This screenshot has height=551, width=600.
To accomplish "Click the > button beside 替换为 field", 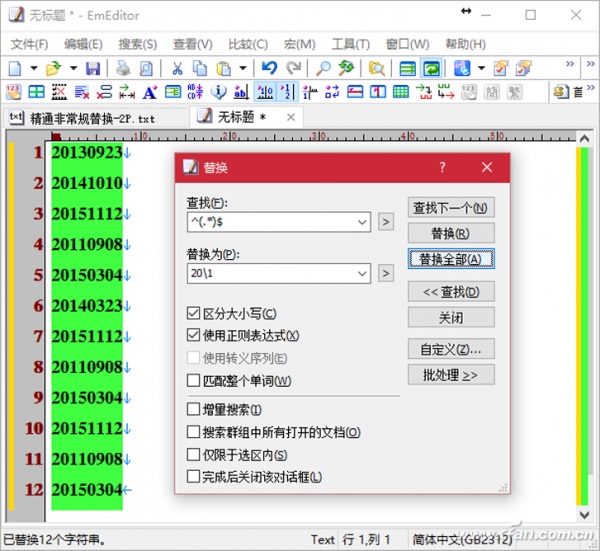I will coord(386,273).
